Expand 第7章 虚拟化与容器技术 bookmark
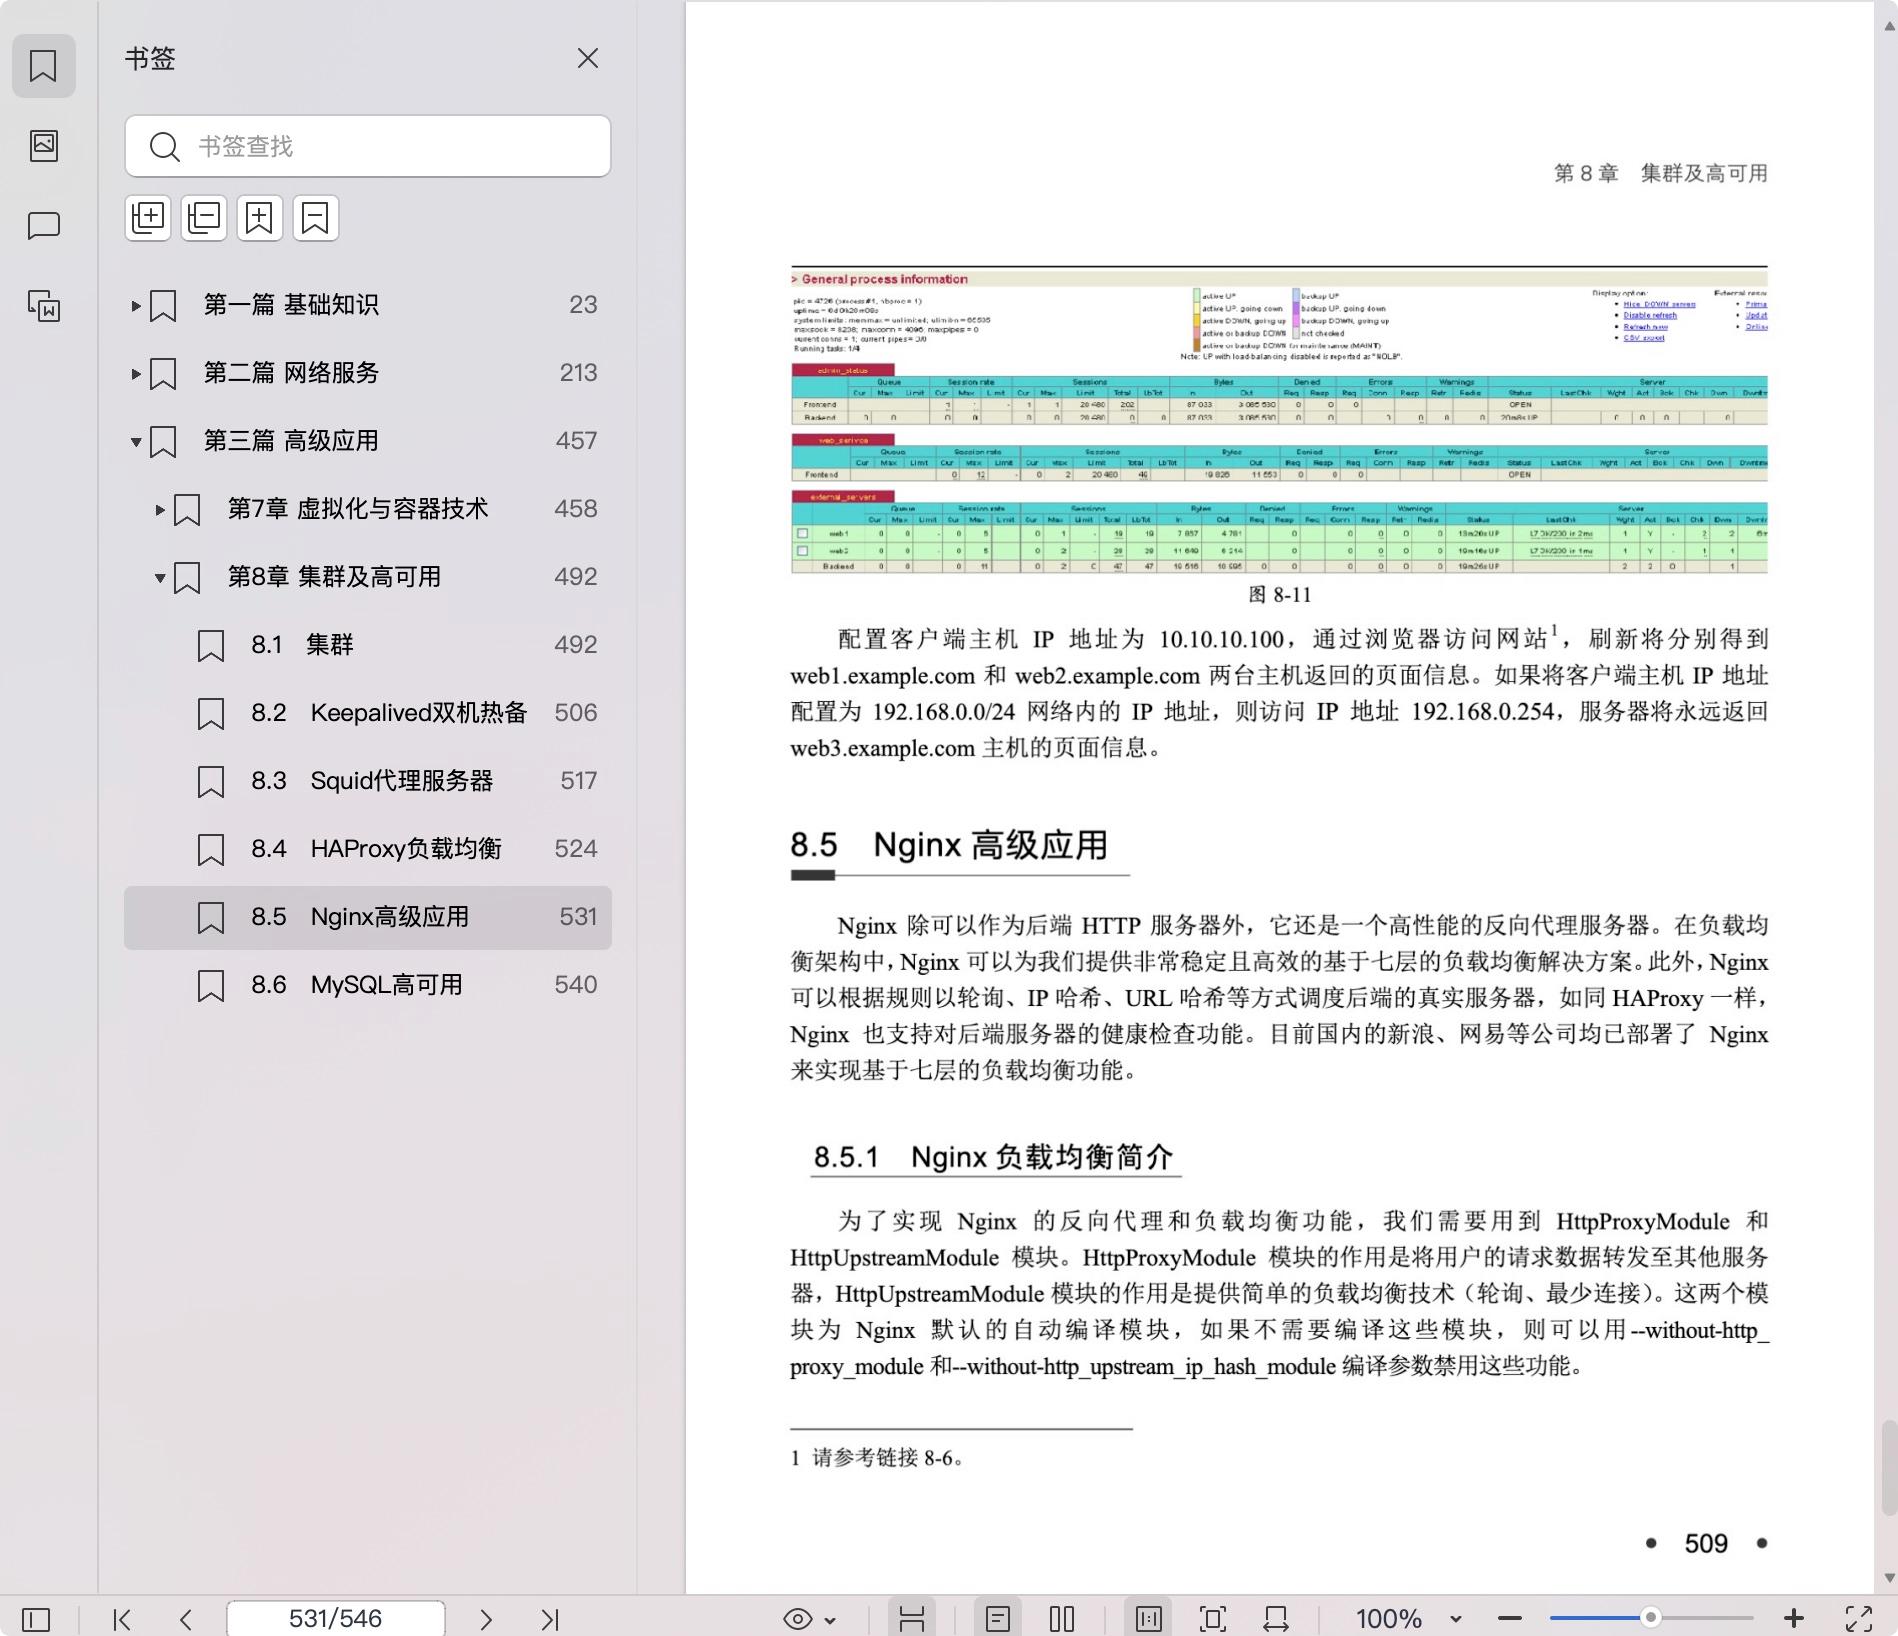 [160, 510]
